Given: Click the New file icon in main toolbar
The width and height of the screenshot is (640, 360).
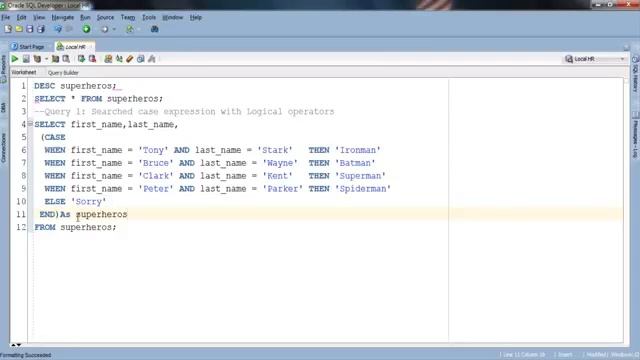Looking at the screenshot, I should click(8, 29).
